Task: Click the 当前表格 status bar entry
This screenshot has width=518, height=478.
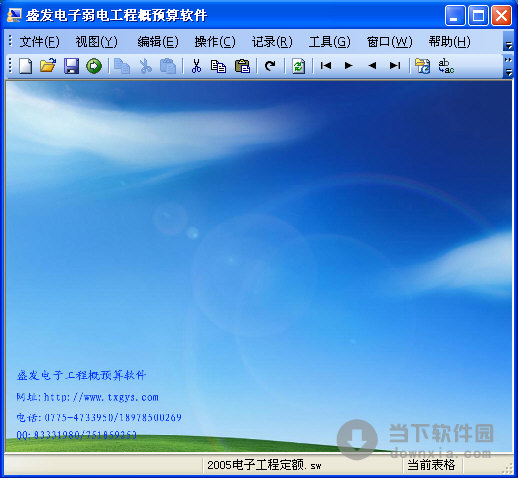Action: [431, 465]
